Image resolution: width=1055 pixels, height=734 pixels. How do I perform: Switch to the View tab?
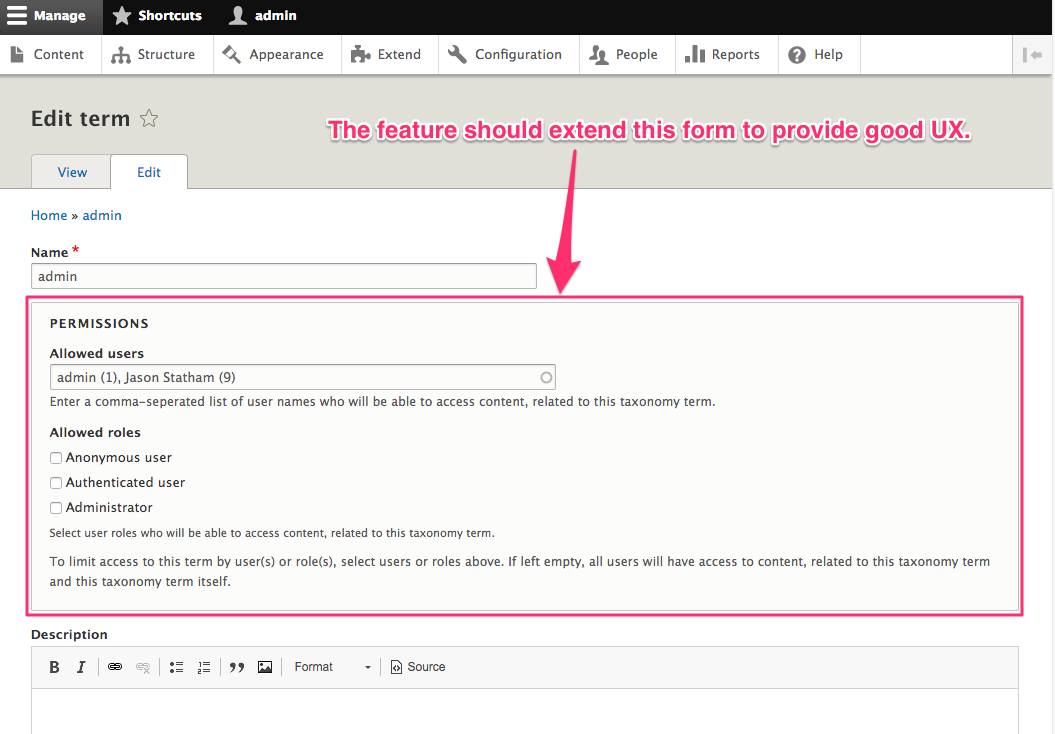click(x=70, y=171)
